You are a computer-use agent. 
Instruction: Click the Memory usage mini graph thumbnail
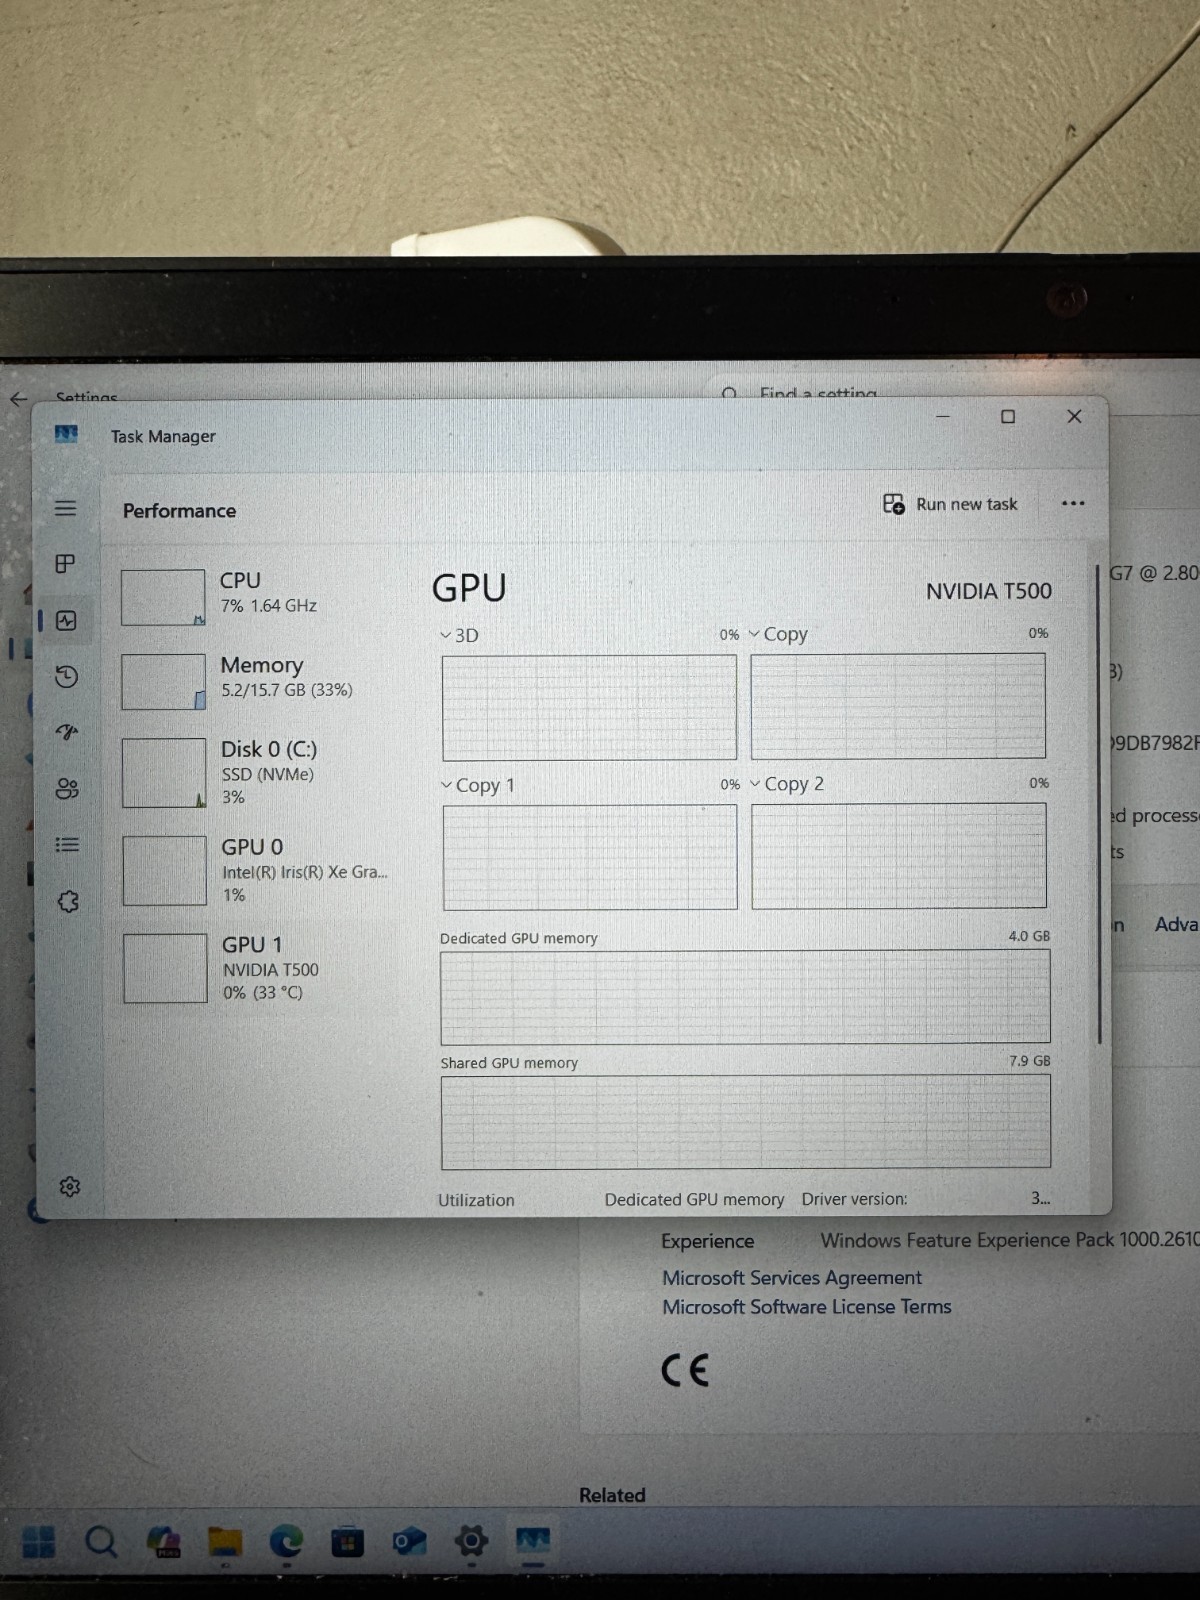tap(164, 682)
